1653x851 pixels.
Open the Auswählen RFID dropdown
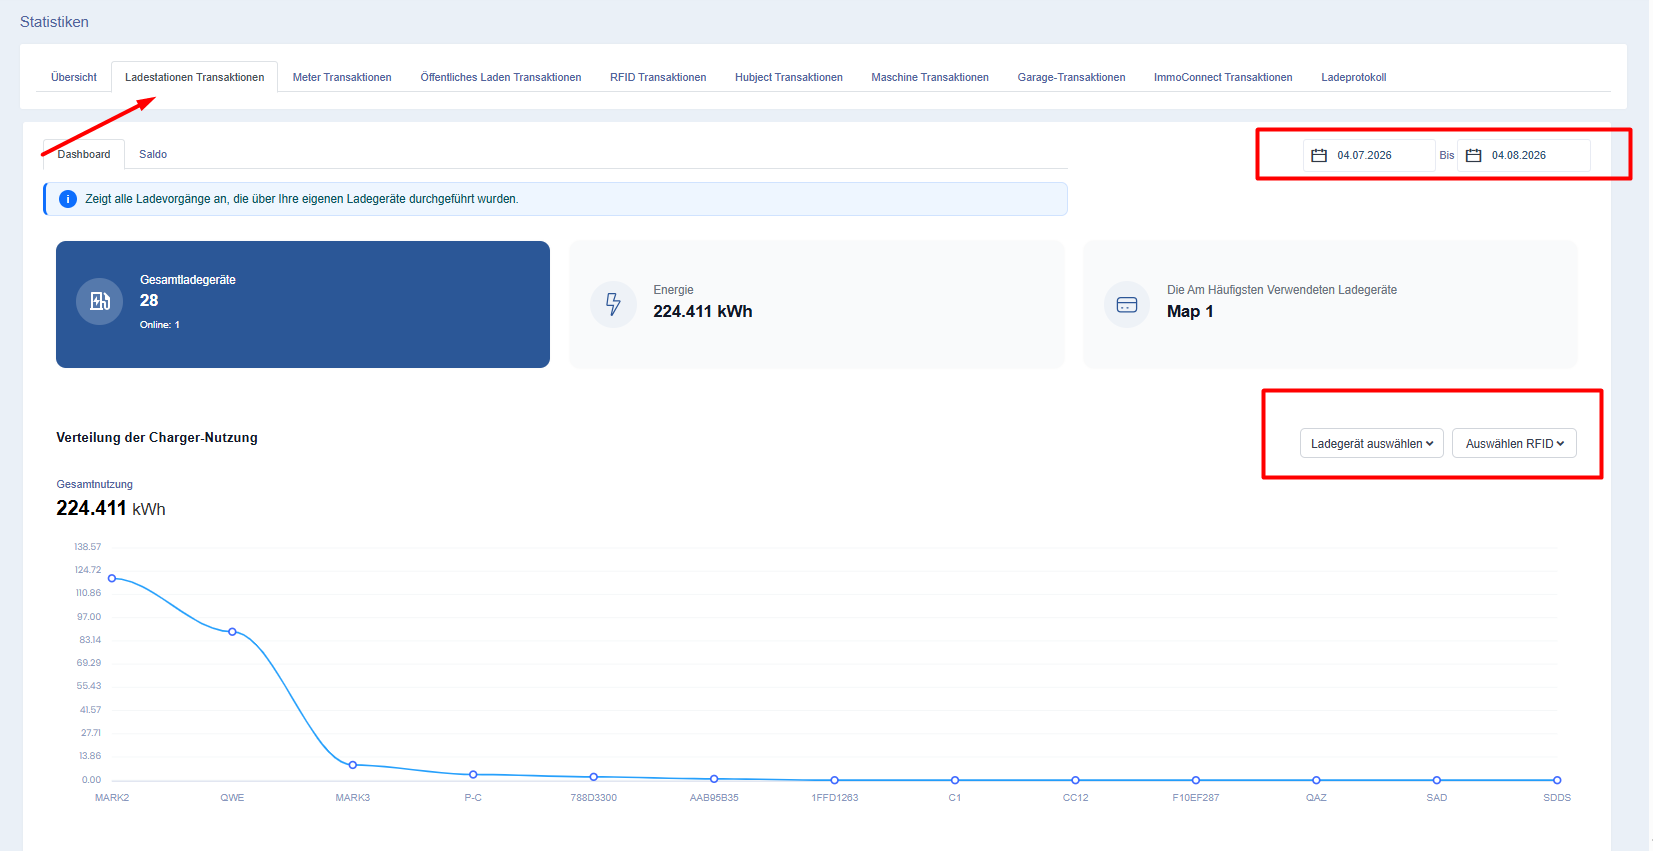1514,443
